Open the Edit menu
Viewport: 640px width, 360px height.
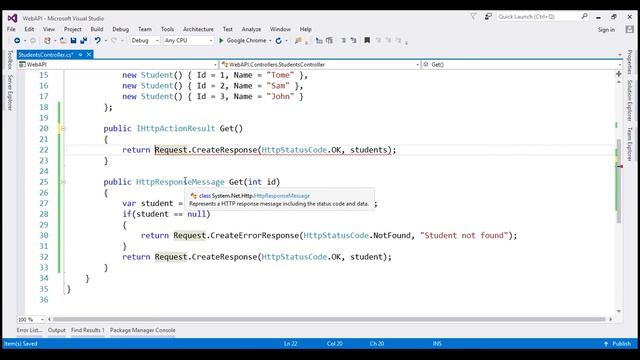[x=29, y=29]
